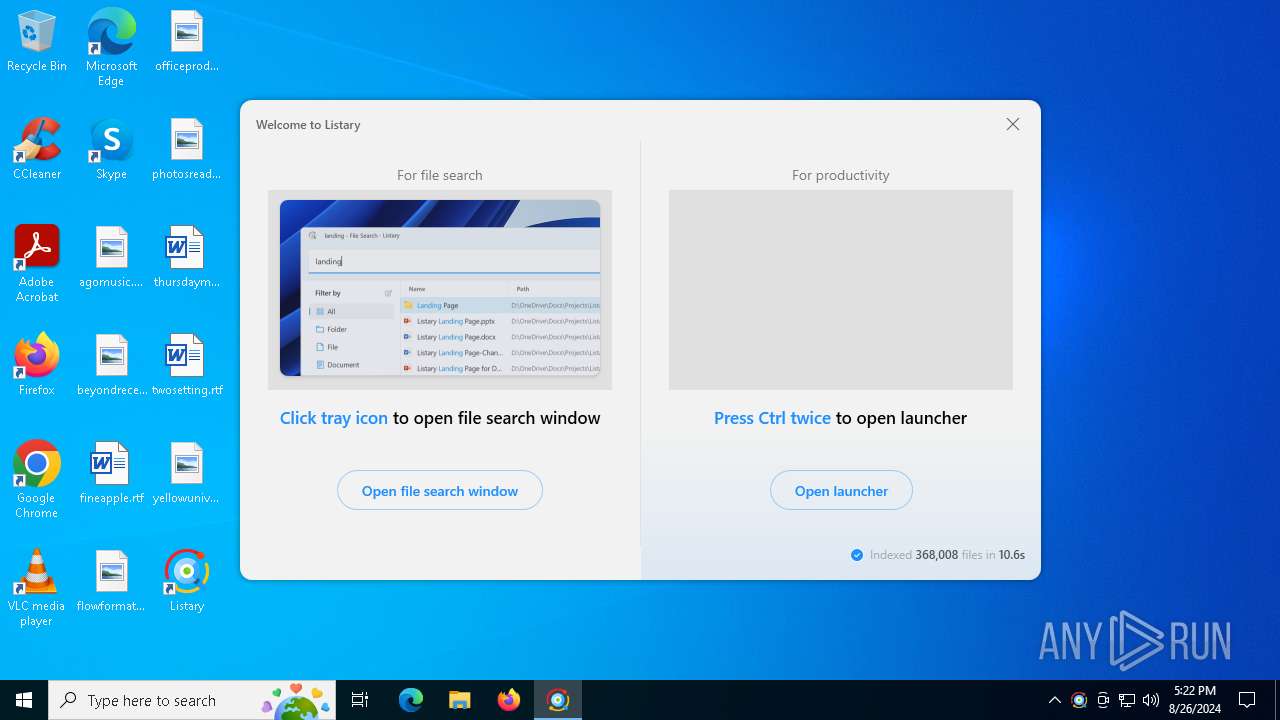Click the file search preview thumbnail

click(x=440, y=290)
